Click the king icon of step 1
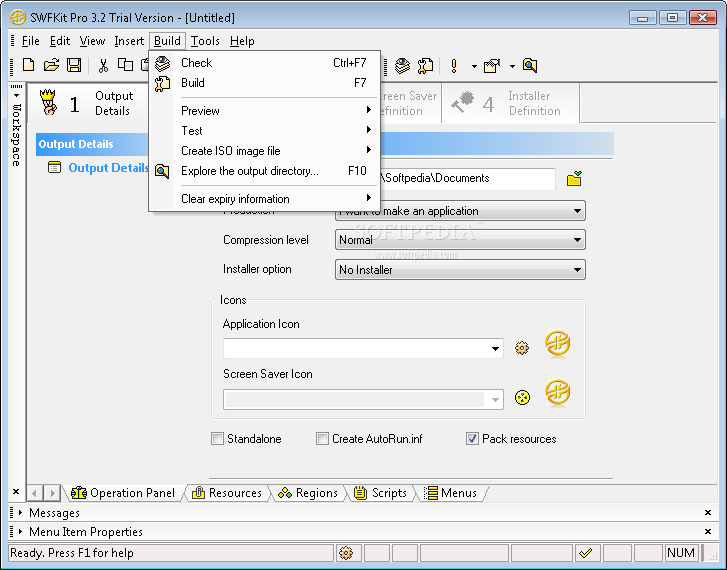Image resolution: width=727 pixels, height=570 pixels. pos(49,102)
